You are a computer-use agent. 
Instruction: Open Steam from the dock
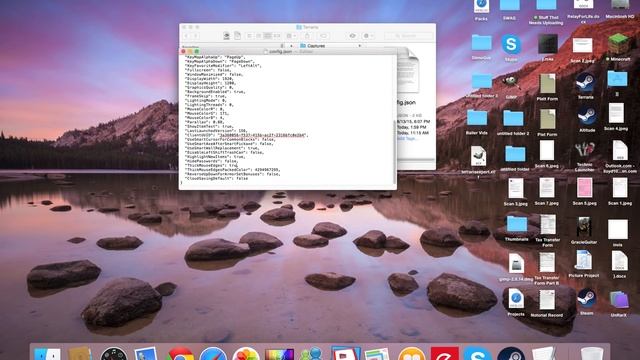pyautogui.click(x=511, y=353)
